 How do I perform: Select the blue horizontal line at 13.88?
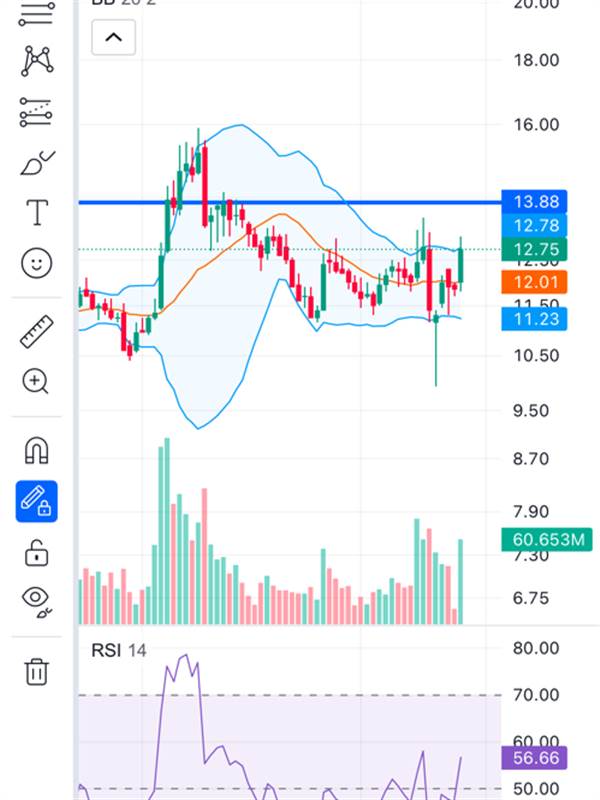coord(290,203)
